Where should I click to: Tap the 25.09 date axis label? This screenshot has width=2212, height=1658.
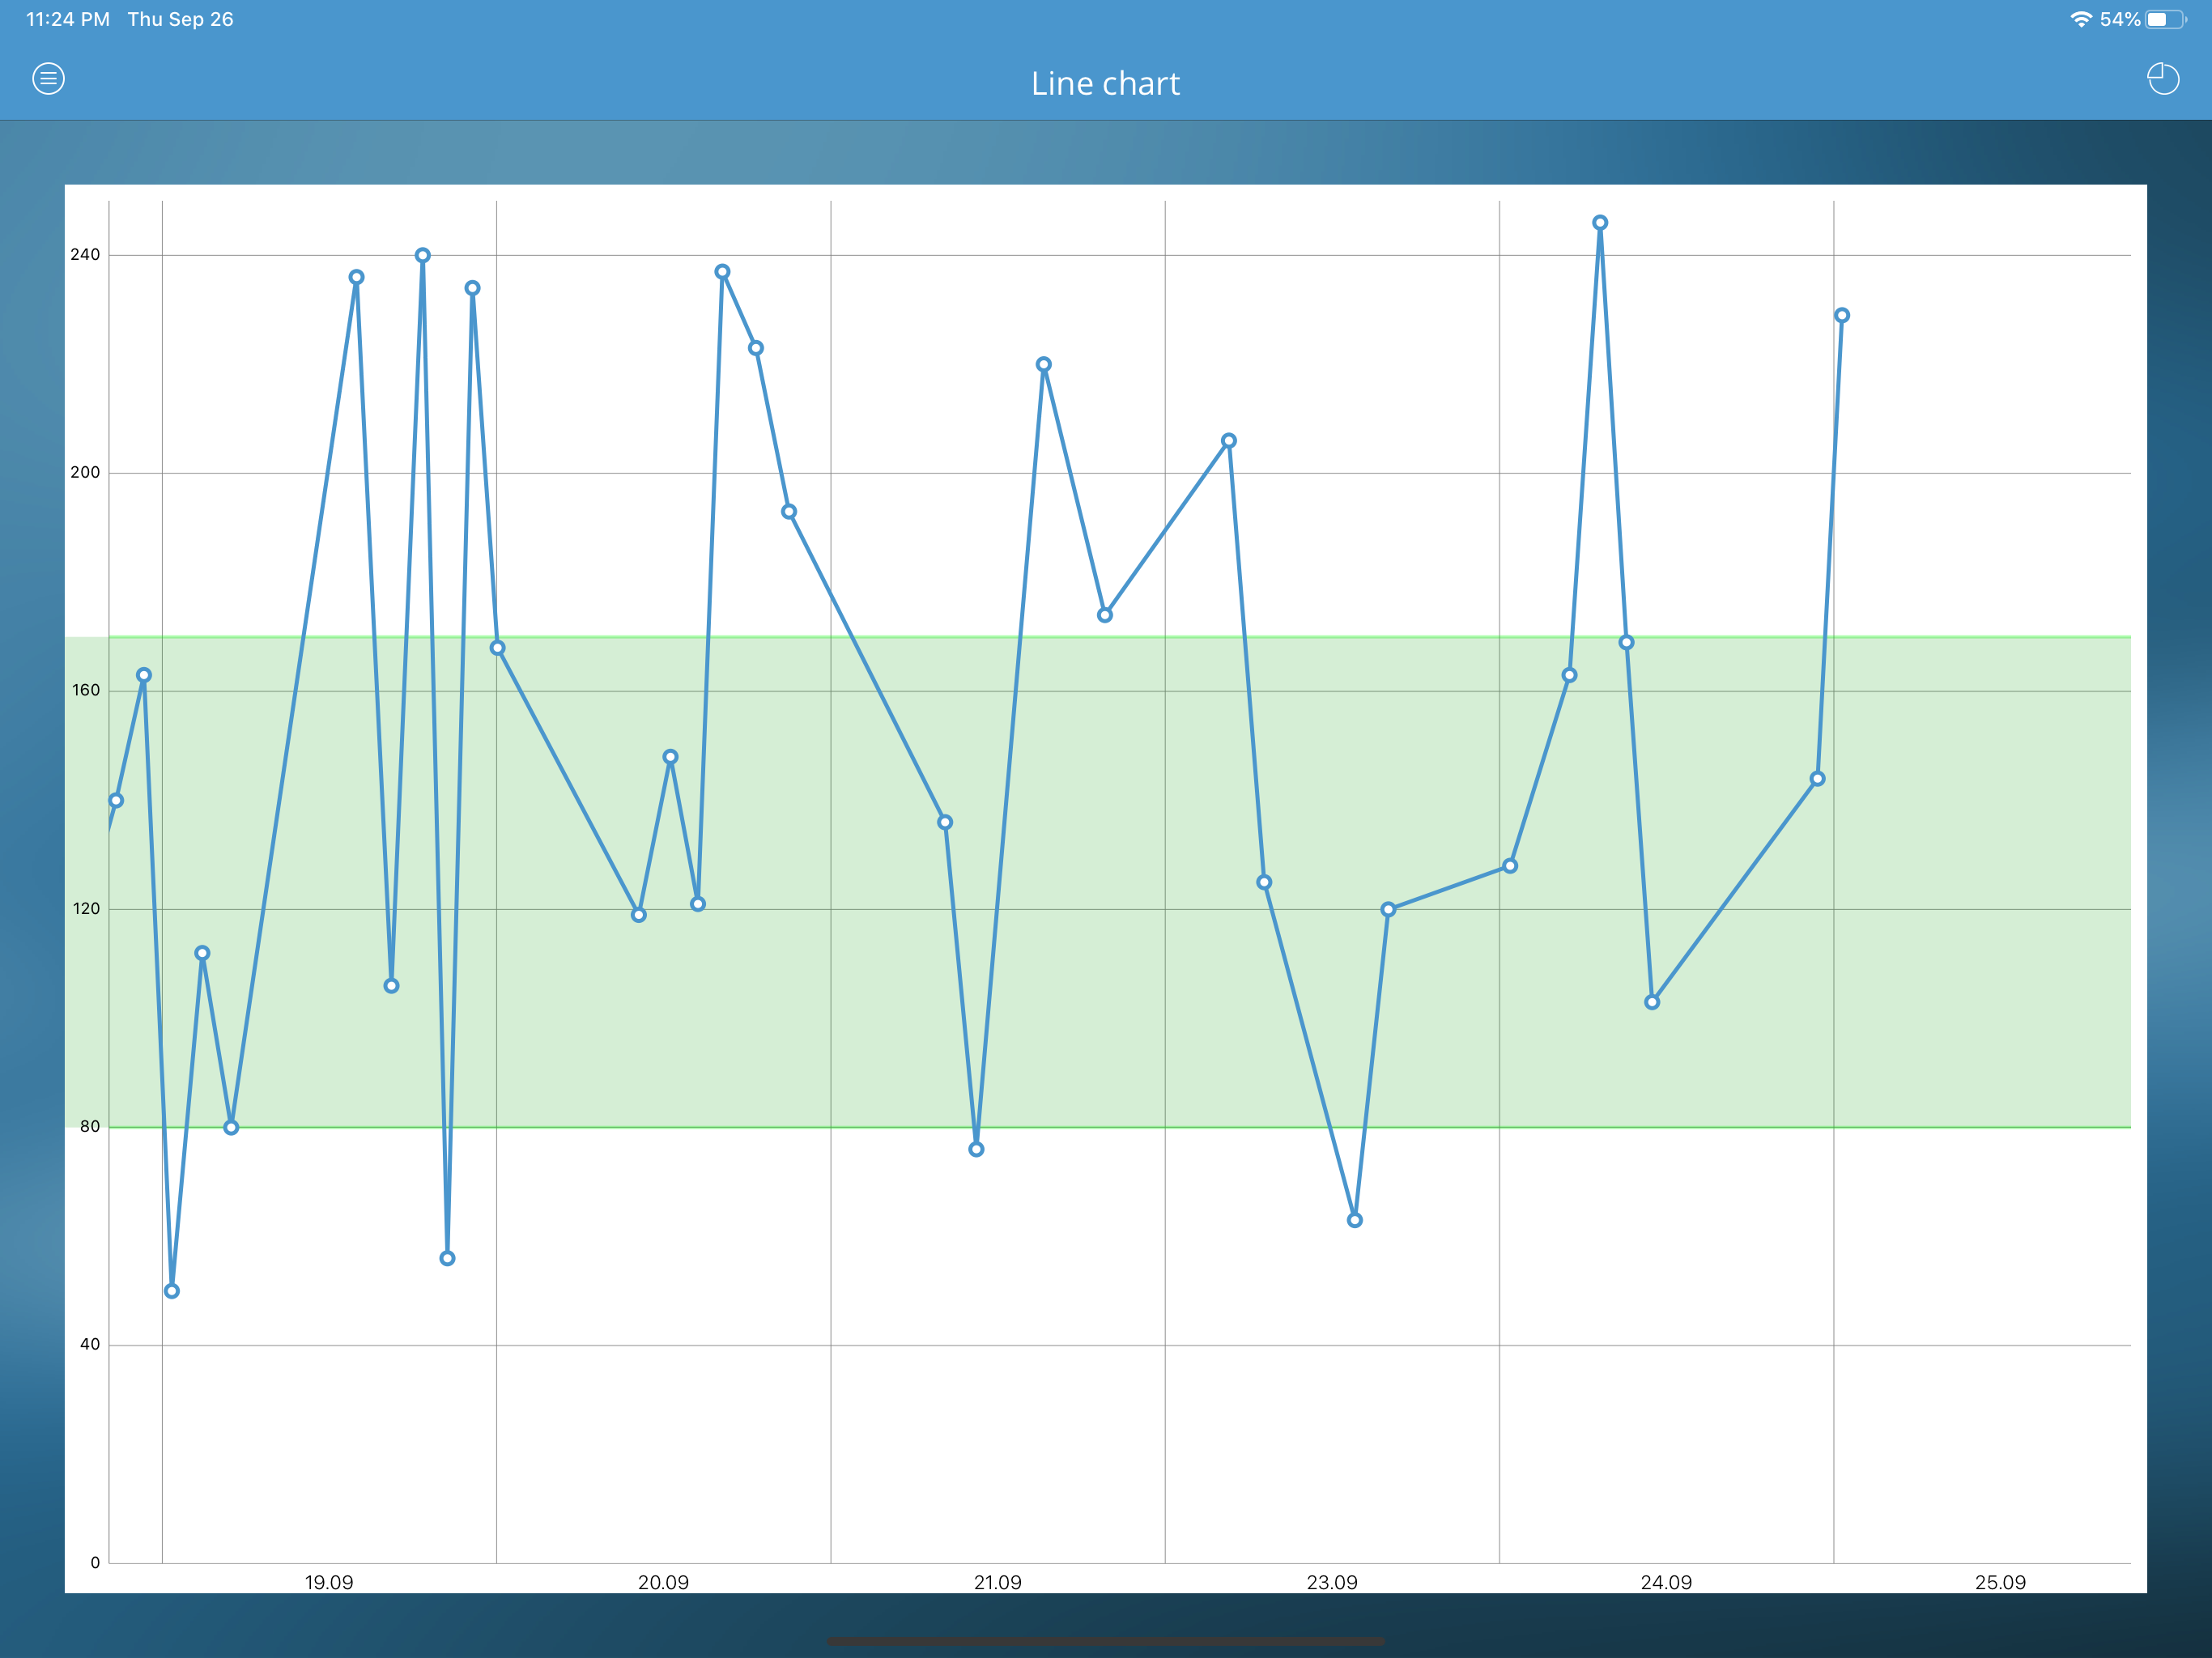[x=2000, y=1582]
